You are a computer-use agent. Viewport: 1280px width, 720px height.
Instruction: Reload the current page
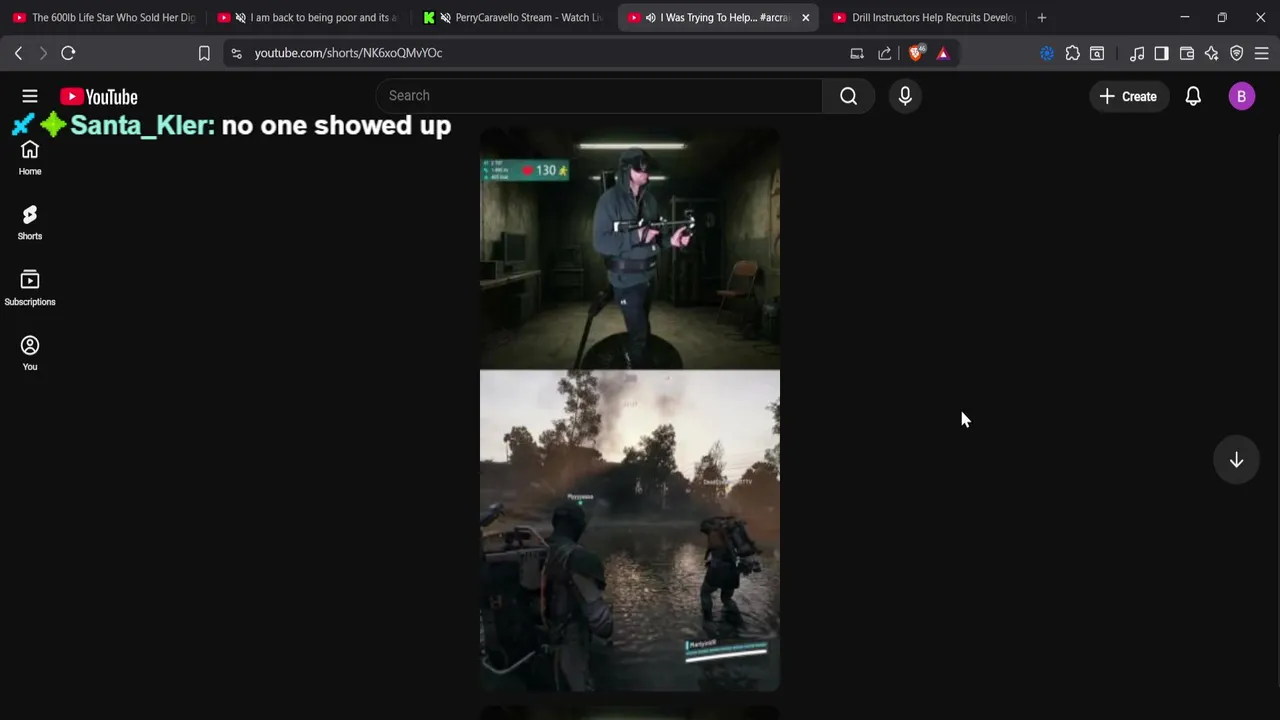68,53
